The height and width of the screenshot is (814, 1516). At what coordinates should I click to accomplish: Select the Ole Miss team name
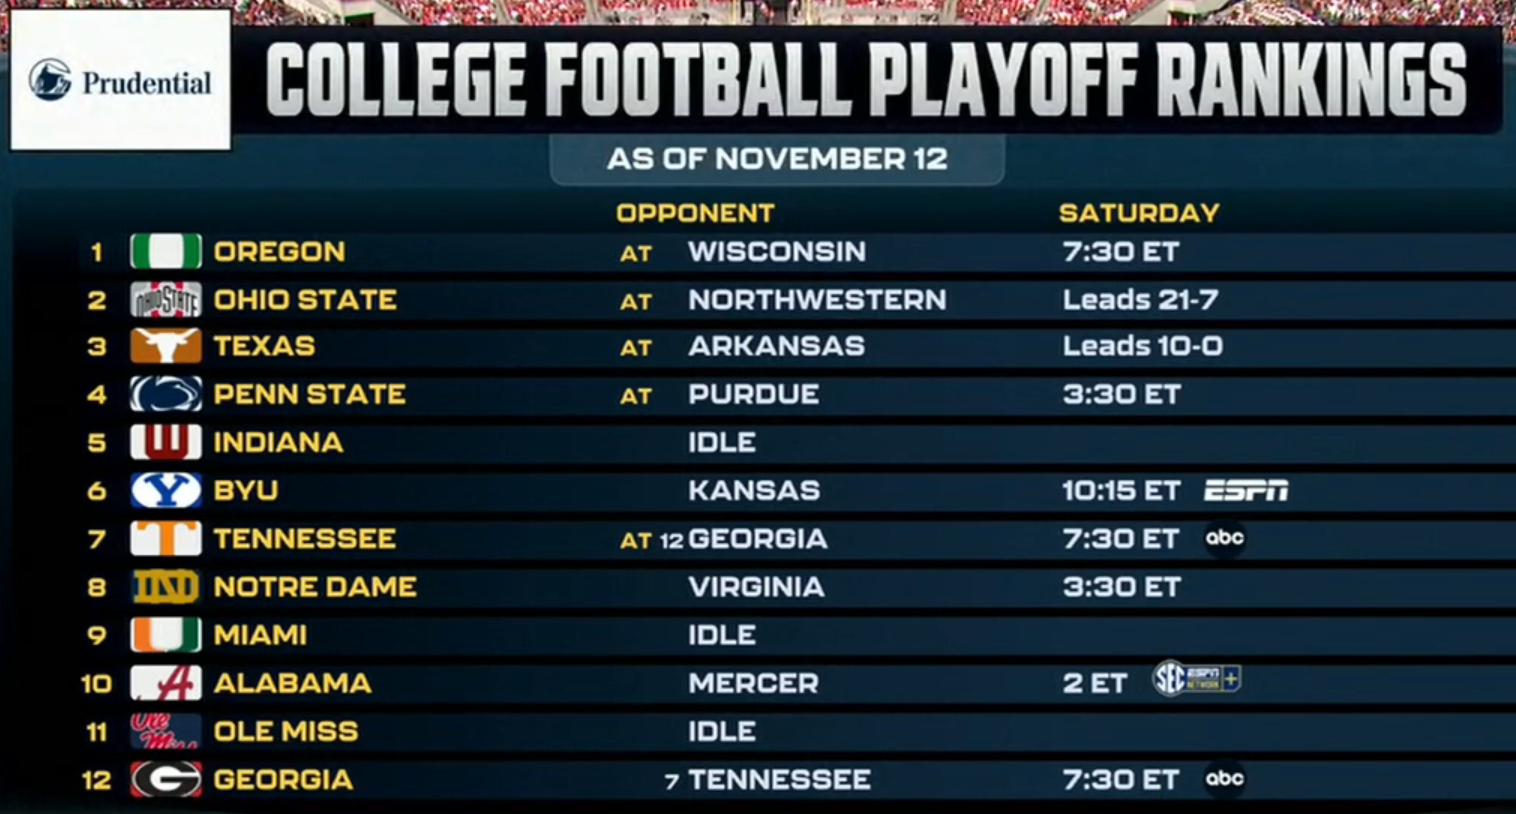point(286,731)
